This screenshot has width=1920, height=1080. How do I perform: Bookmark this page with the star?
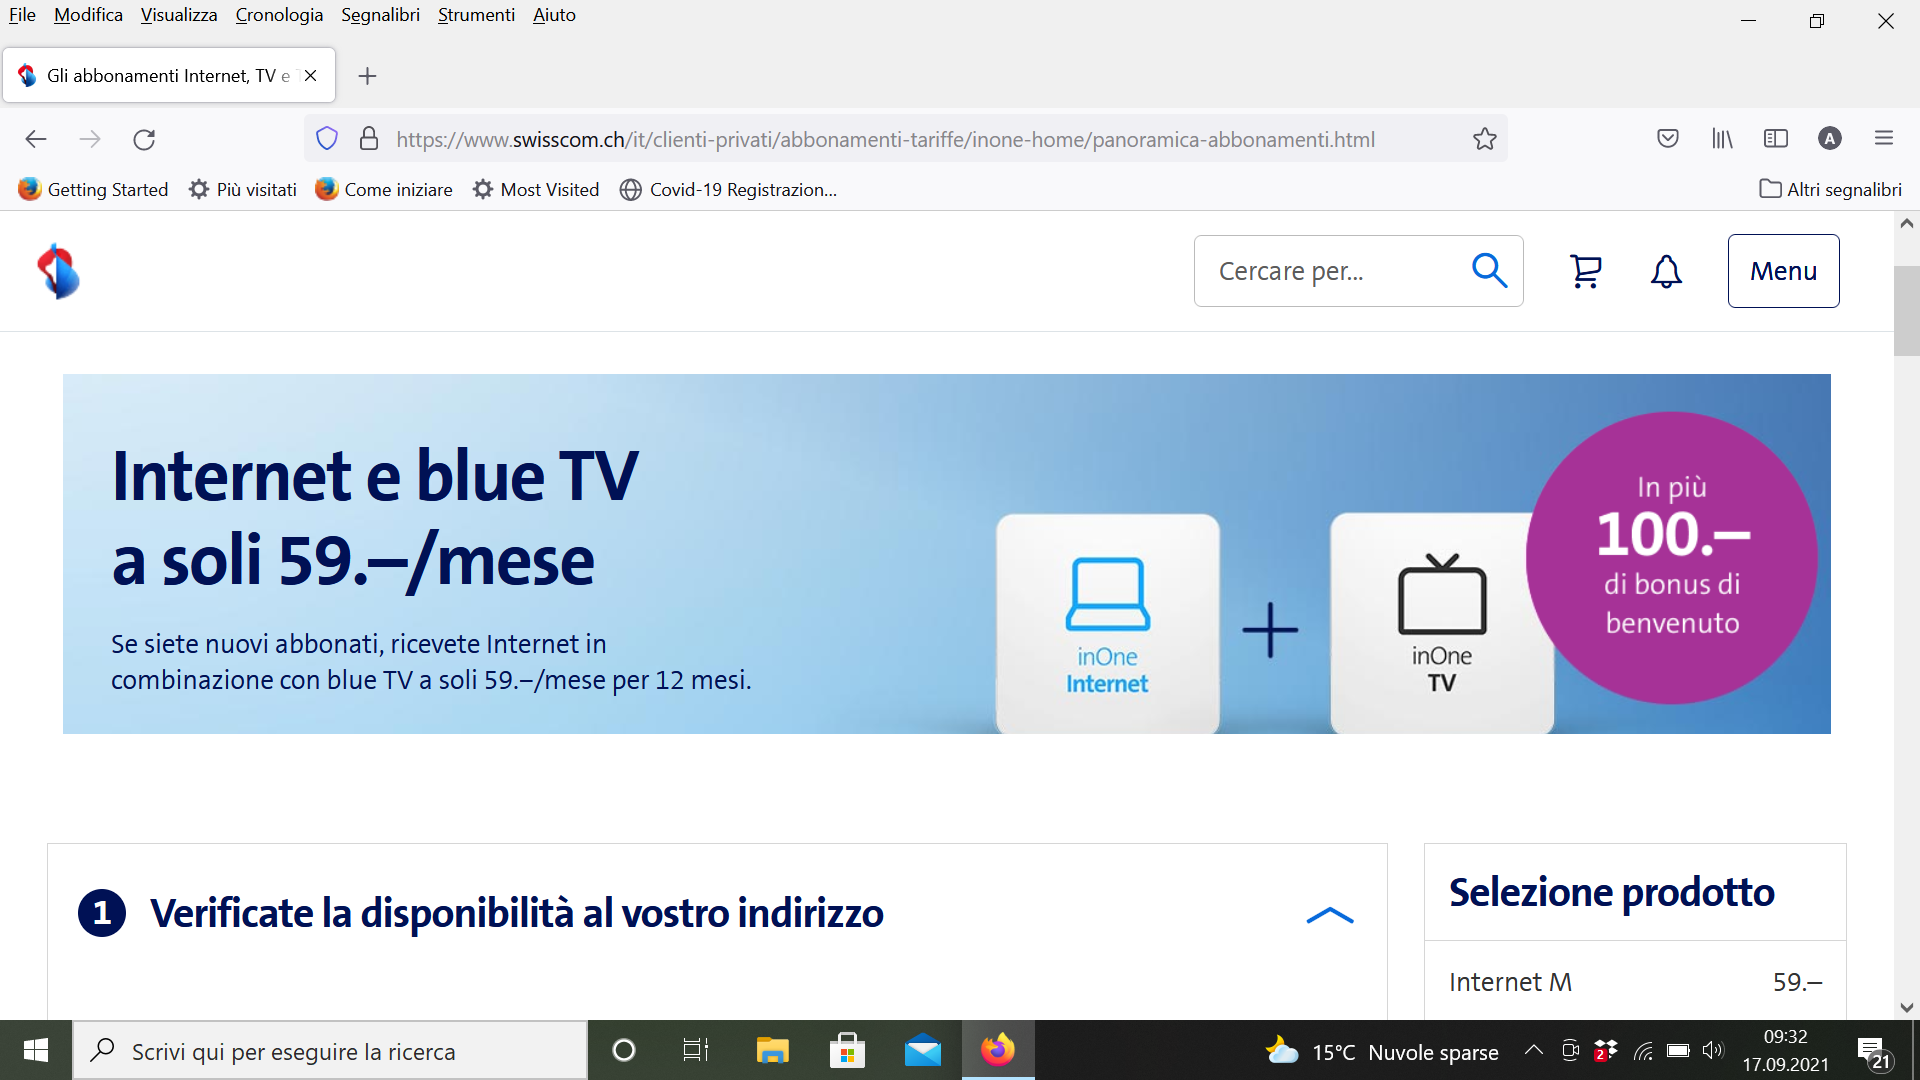(1485, 139)
